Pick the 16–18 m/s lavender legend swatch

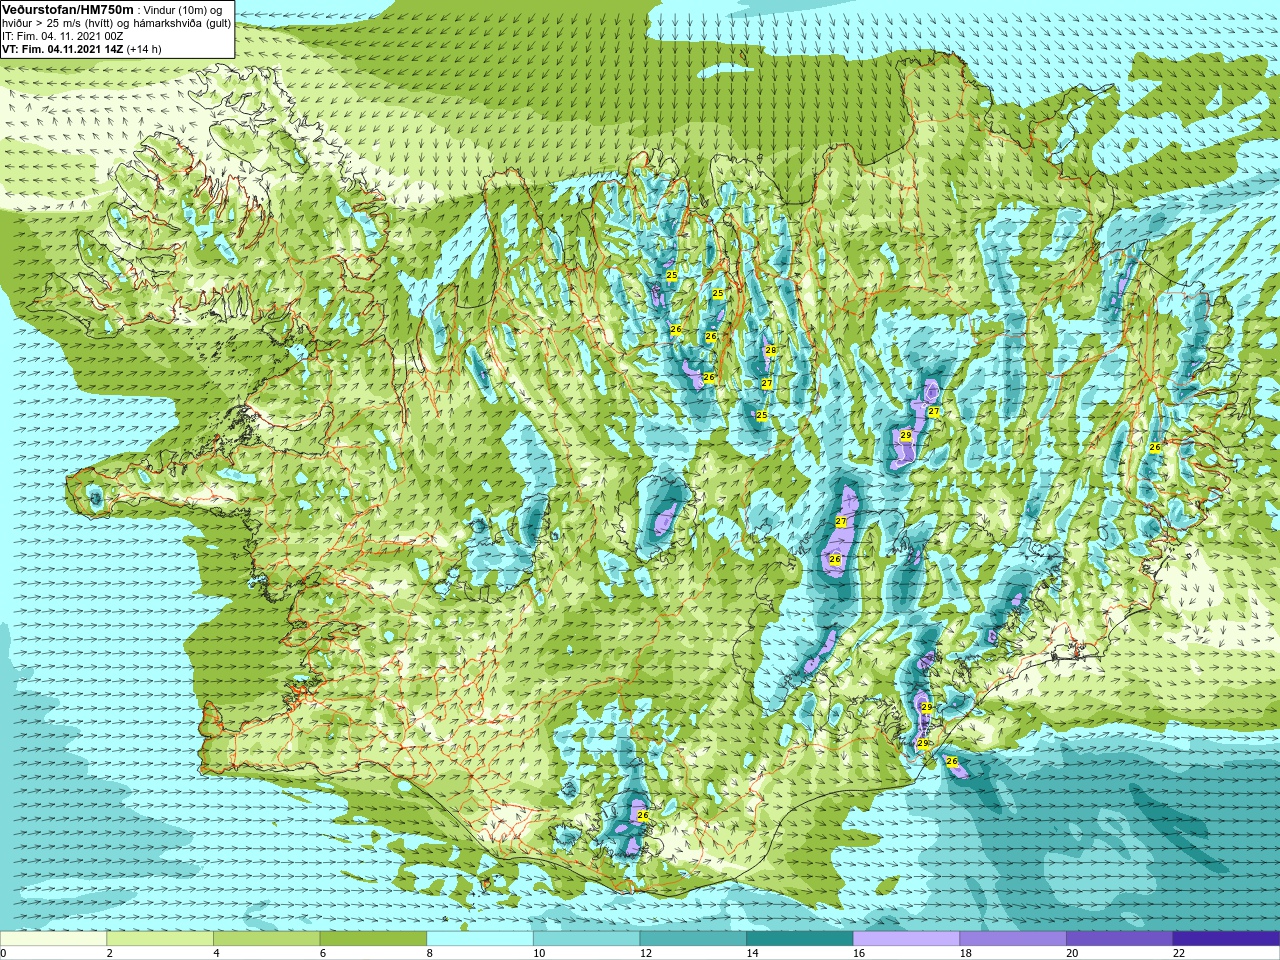[x=906, y=939]
